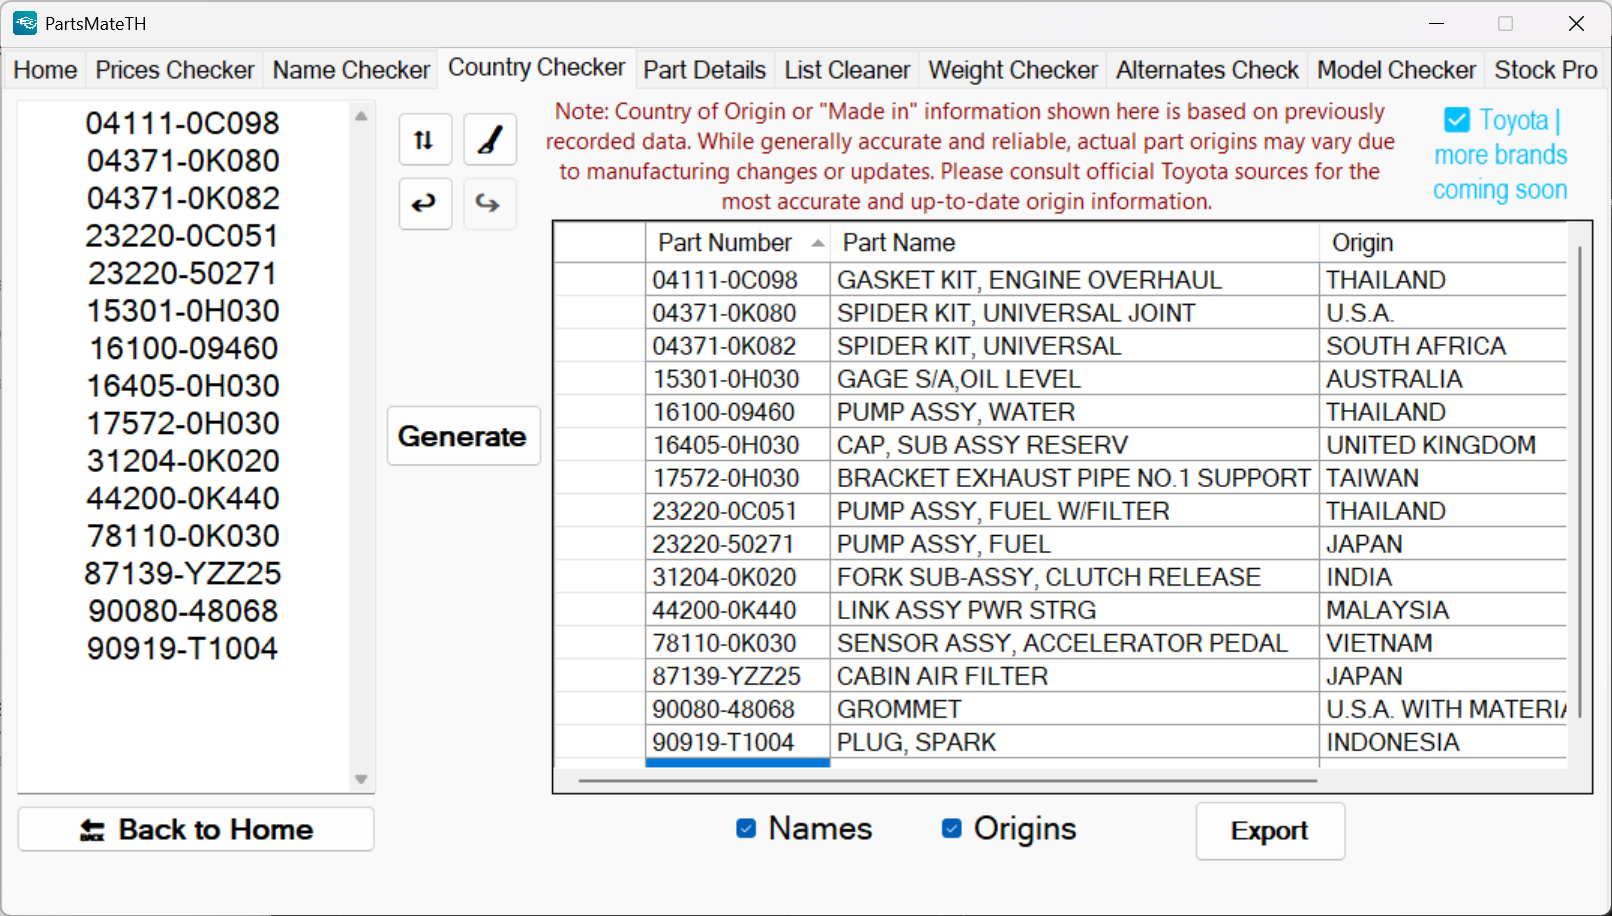The width and height of the screenshot is (1612, 916).
Task: Click the parts list scroll up arrow
Action: click(x=361, y=117)
